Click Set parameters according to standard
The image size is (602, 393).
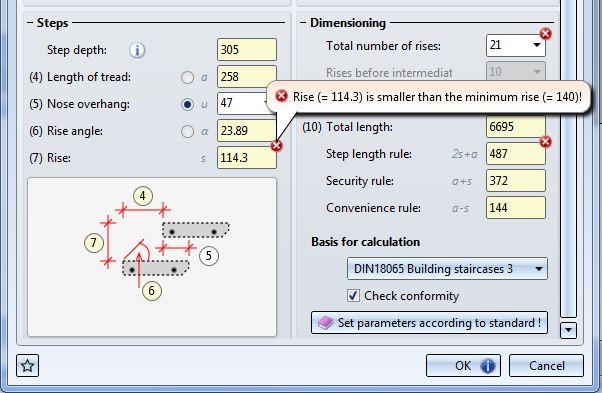(429, 323)
